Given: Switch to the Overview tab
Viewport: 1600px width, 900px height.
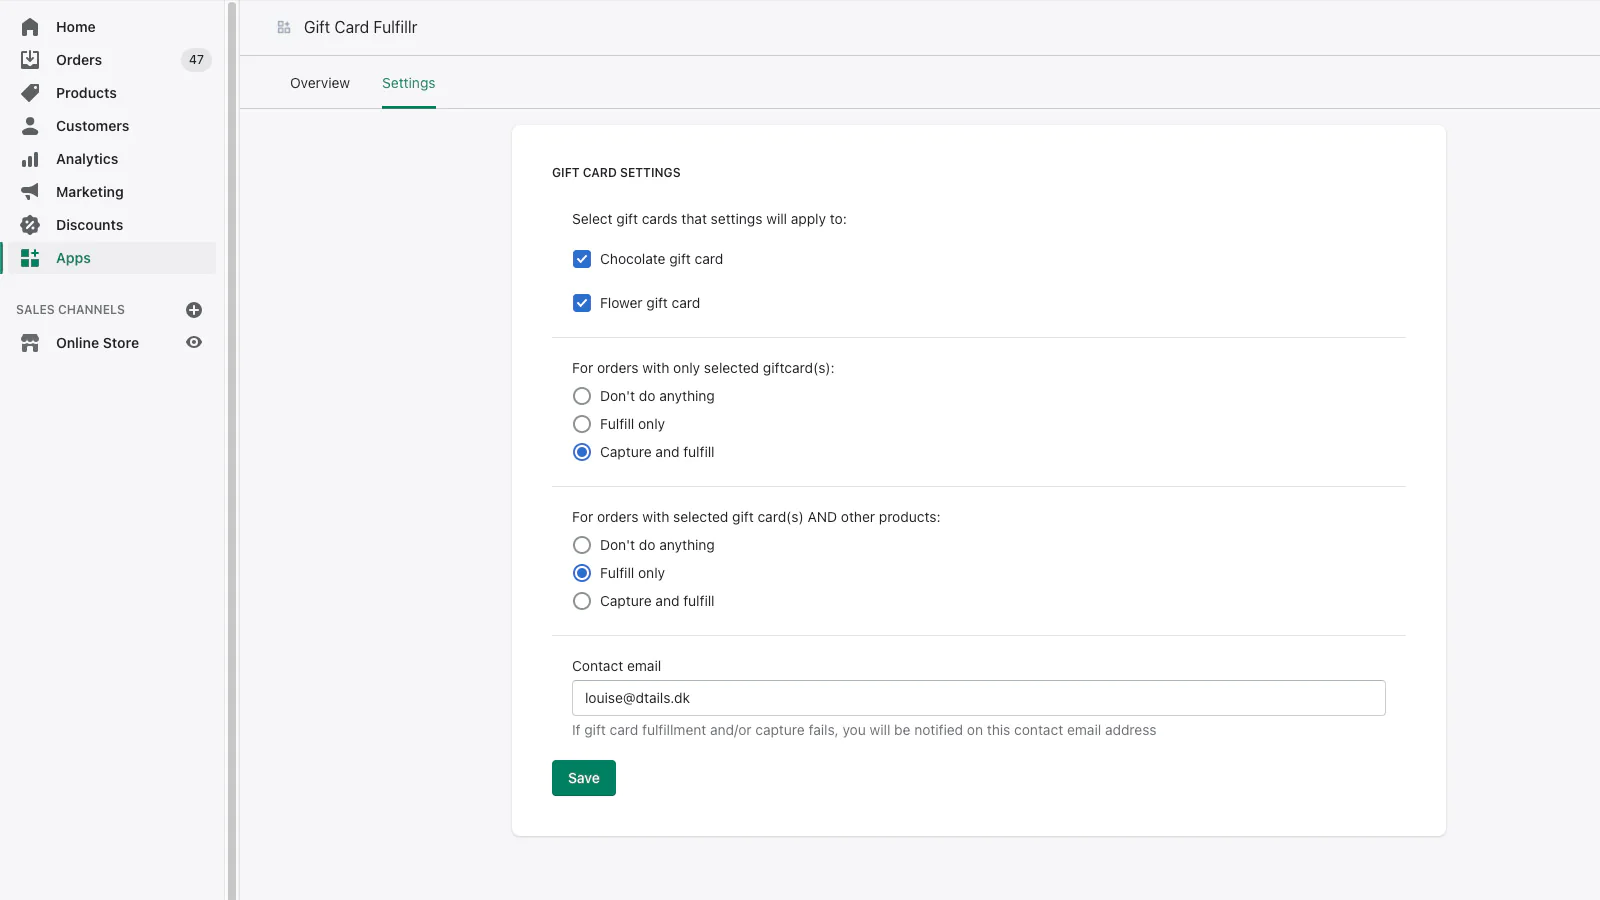Looking at the screenshot, I should pos(320,83).
